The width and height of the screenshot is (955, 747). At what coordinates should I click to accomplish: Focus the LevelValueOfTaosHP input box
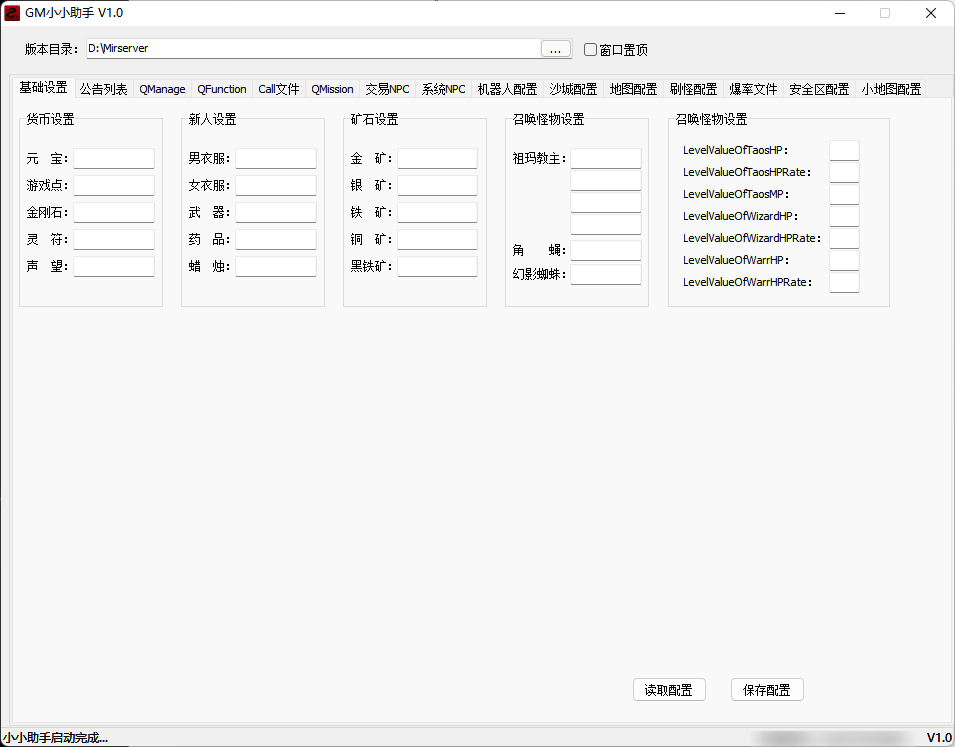(x=844, y=150)
